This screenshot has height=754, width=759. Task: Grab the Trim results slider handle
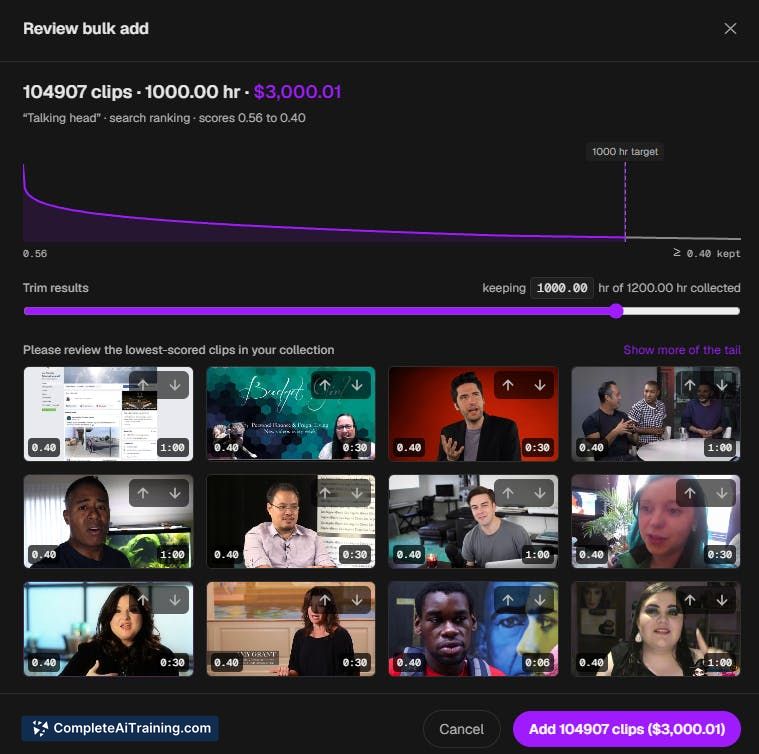click(616, 311)
